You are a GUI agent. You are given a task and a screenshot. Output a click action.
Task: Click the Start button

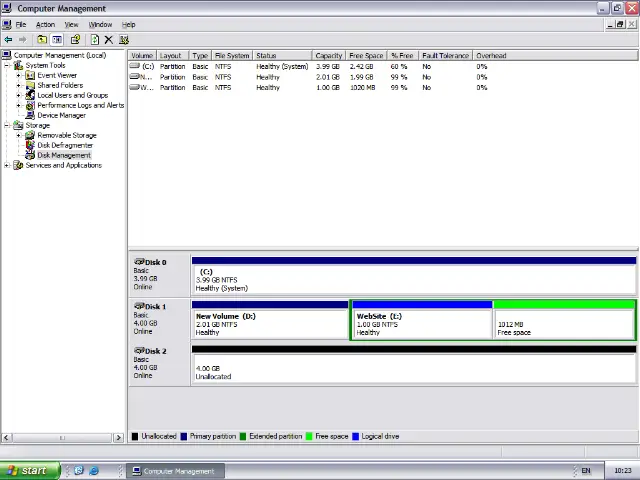point(29,471)
